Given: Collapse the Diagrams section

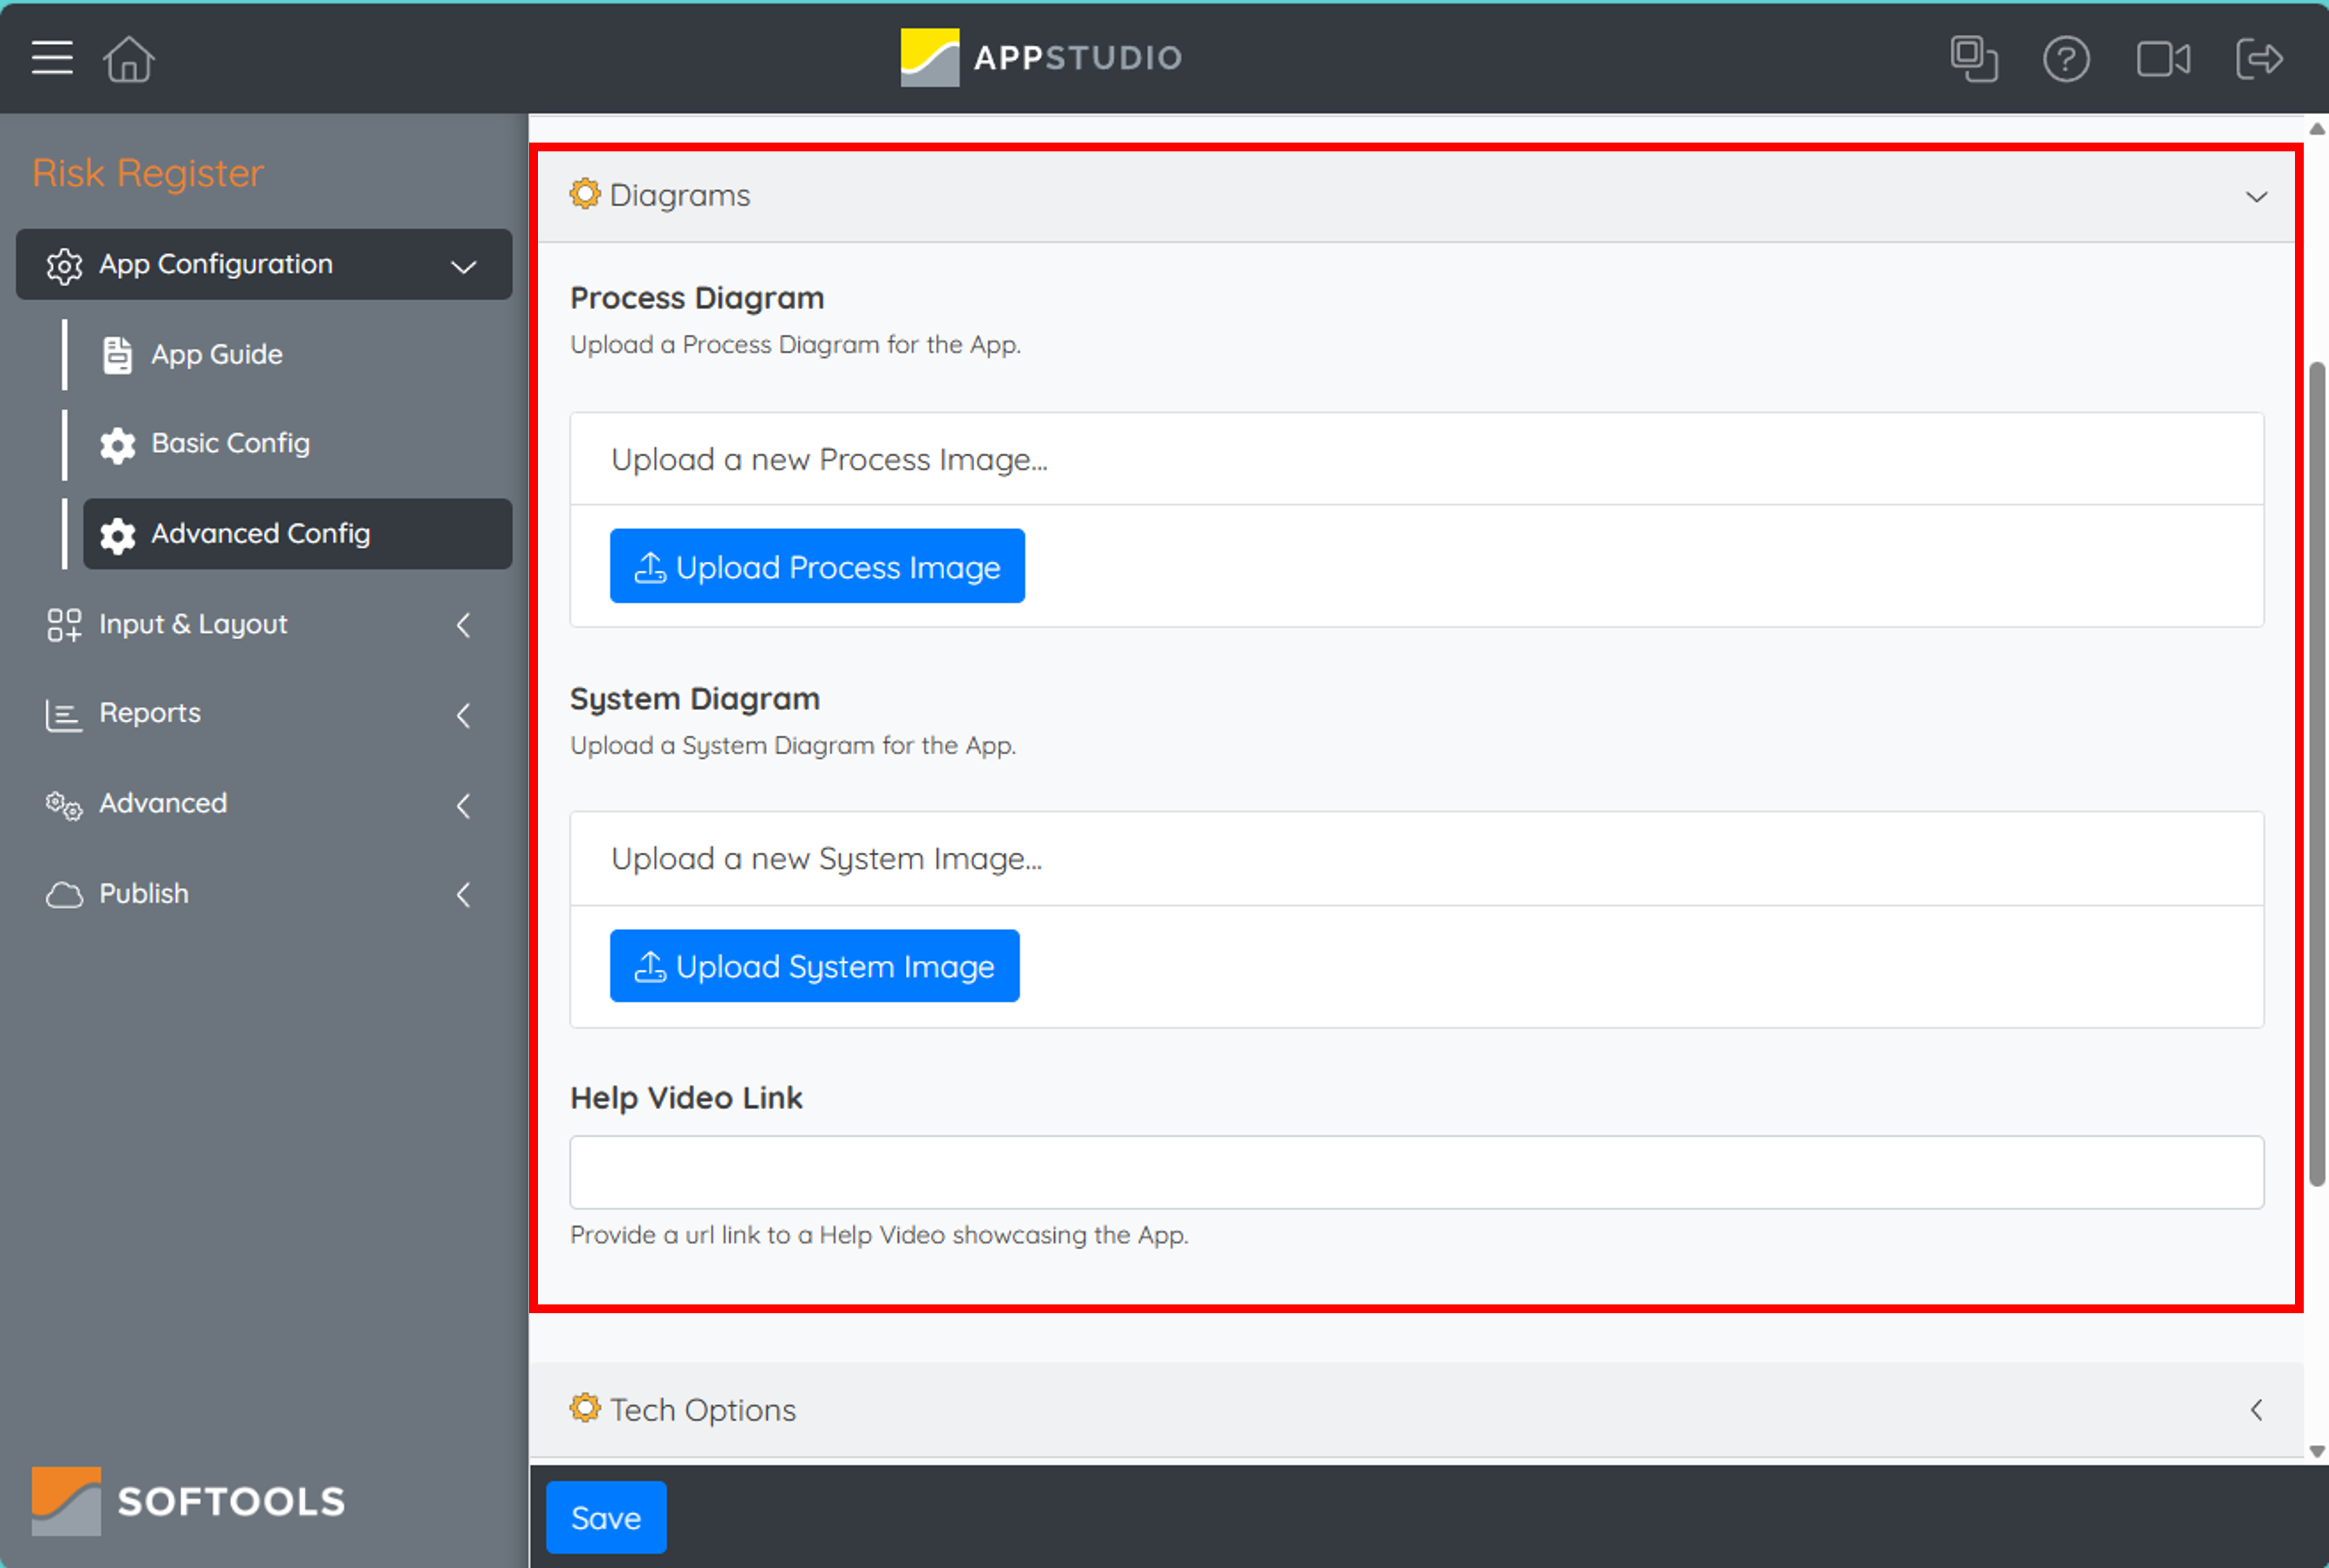Looking at the screenshot, I should (x=2256, y=196).
